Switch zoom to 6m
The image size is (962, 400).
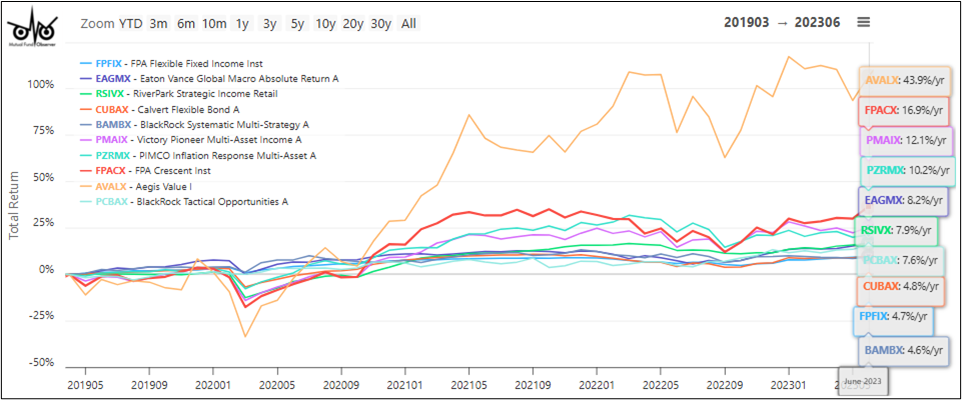(186, 23)
